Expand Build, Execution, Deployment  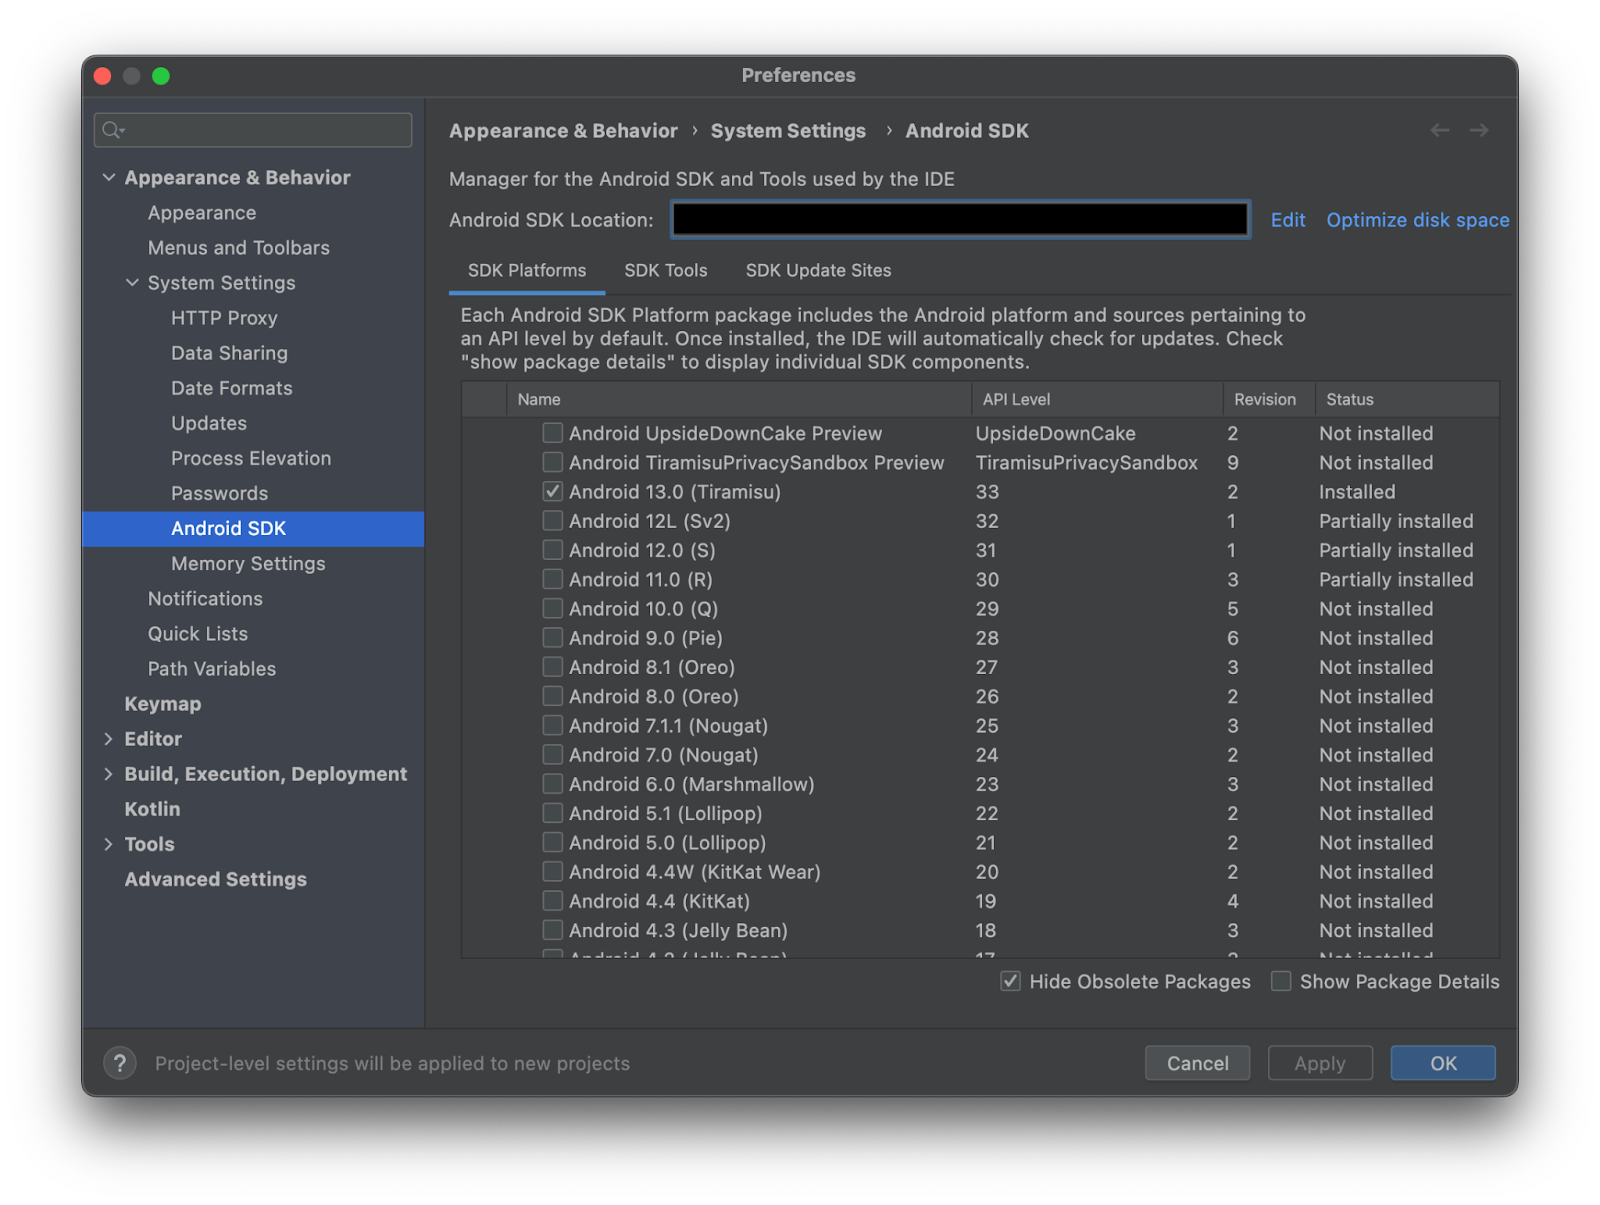[x=110, y=774]
